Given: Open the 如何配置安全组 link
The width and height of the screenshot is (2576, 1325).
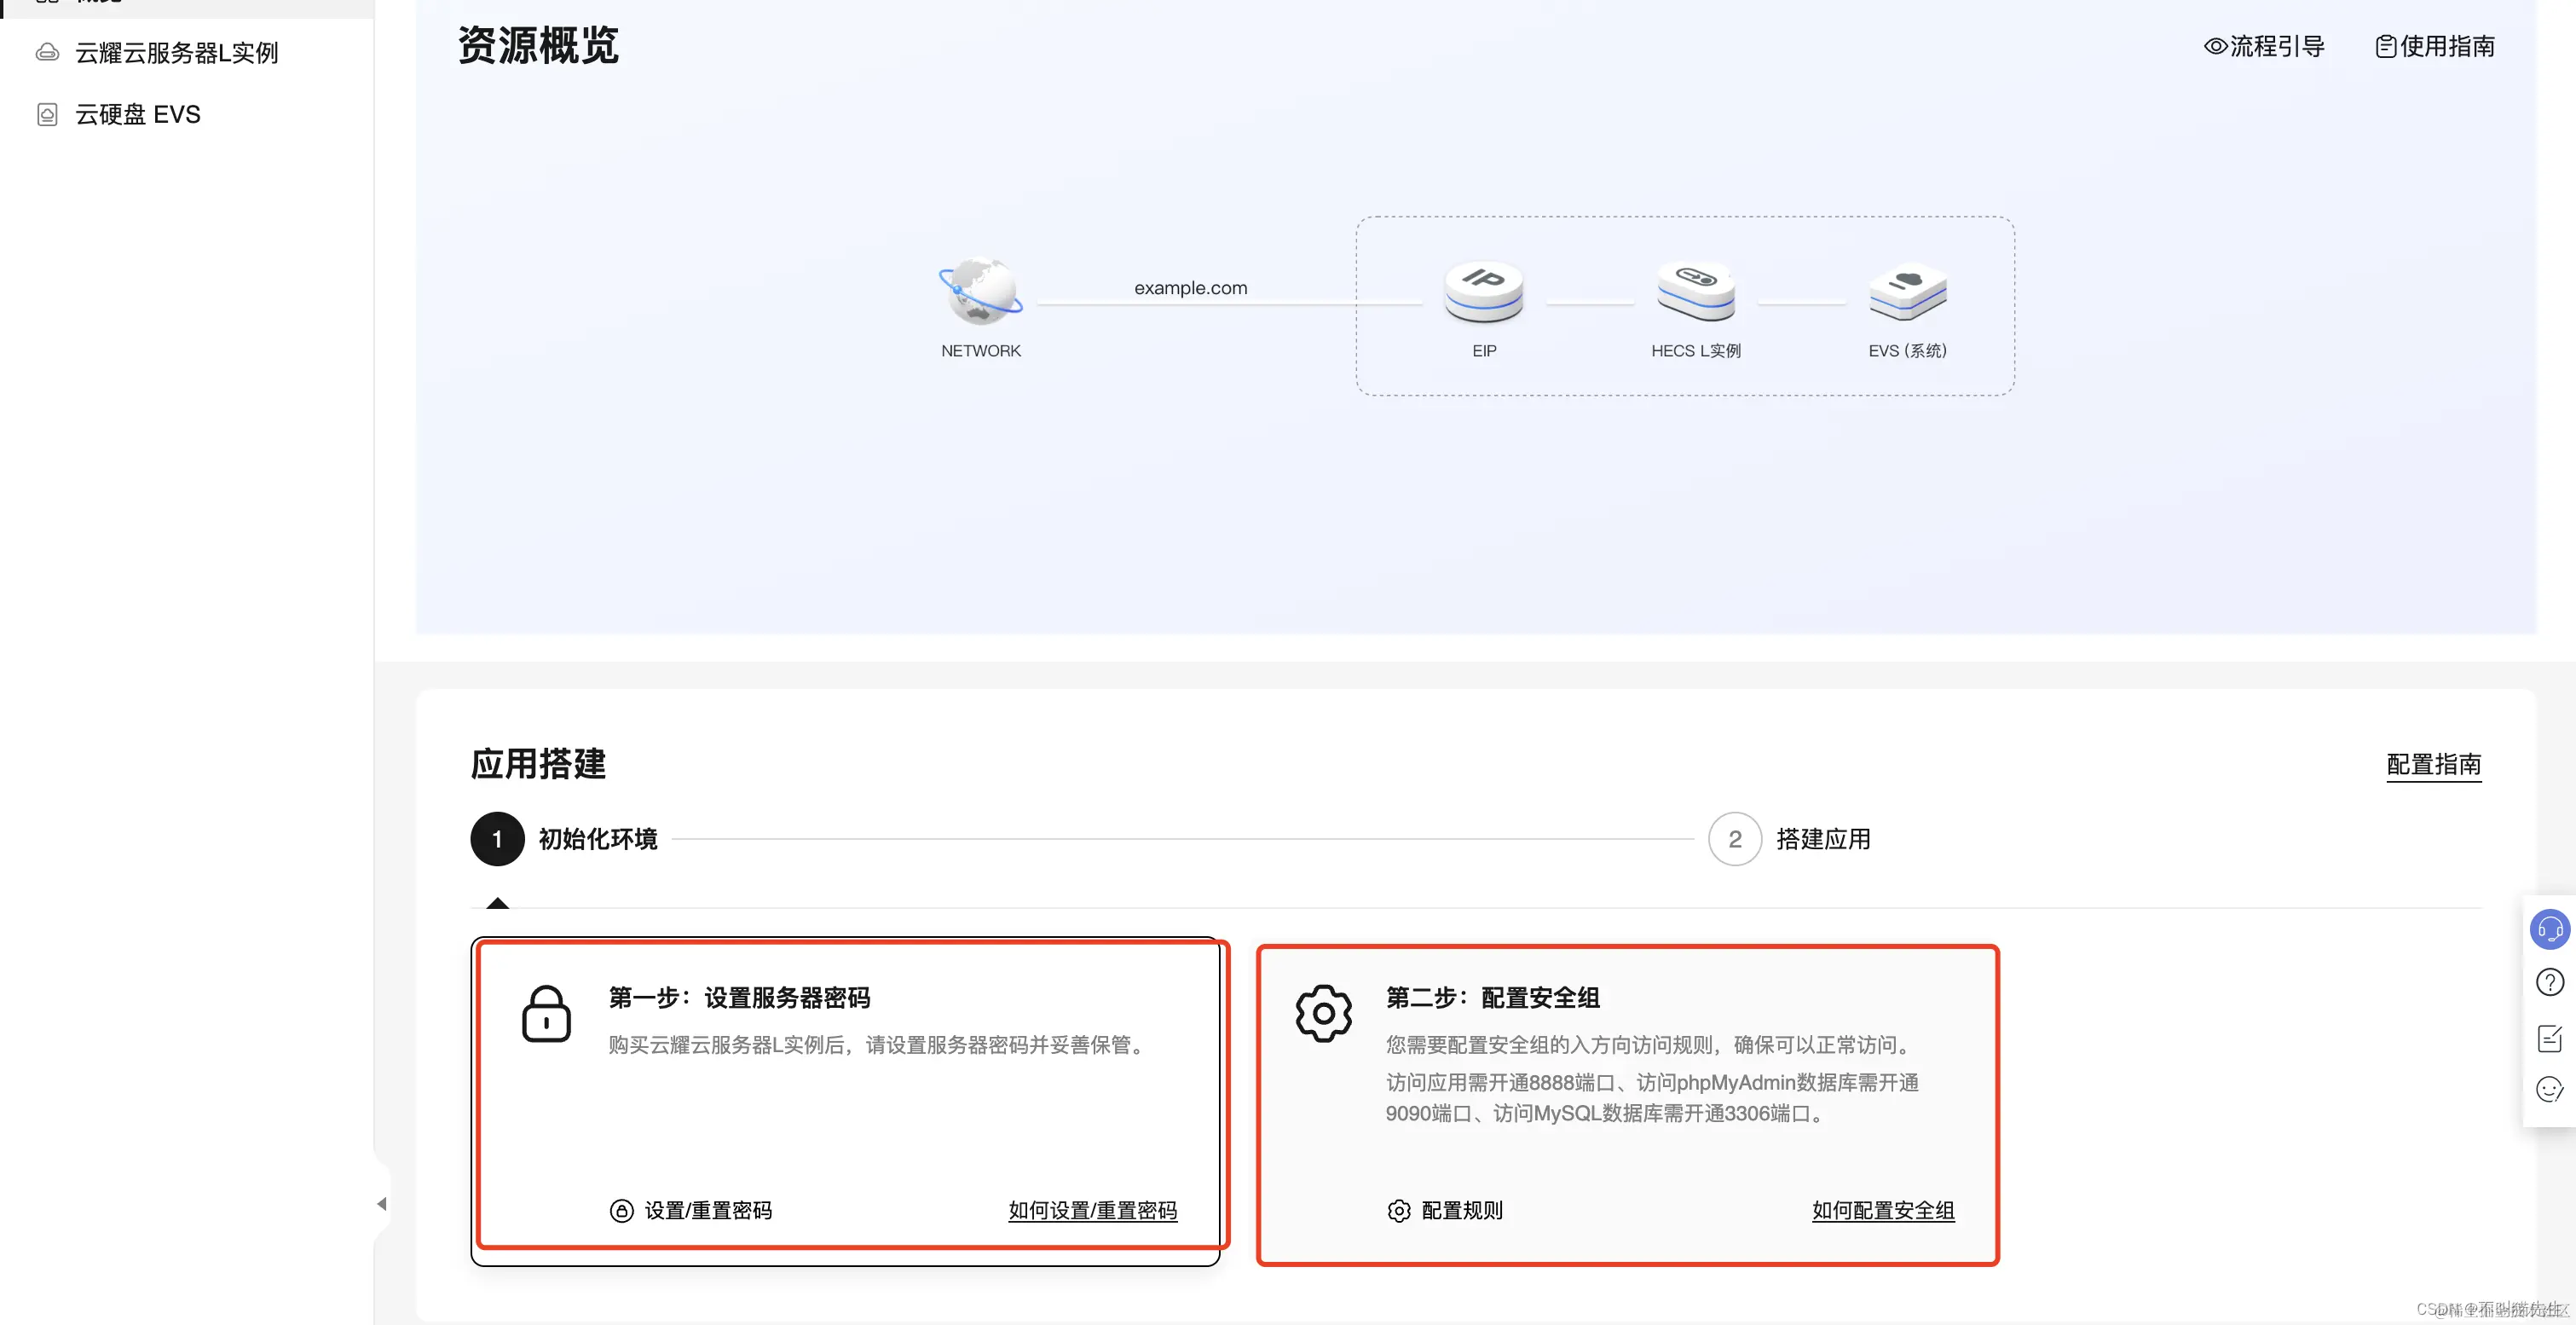Looking at the screenshot, I should point(1882,1210).
